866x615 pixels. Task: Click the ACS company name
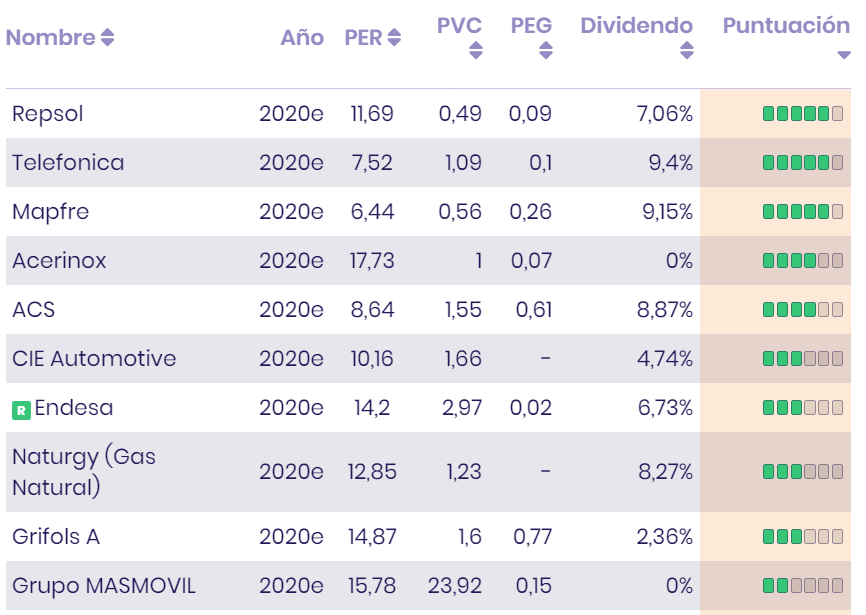click(33, 310)
